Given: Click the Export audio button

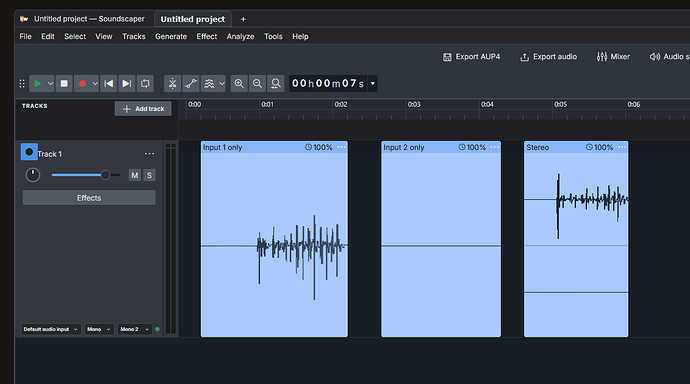Looking at the screenshot, I should tap(548, 57).
